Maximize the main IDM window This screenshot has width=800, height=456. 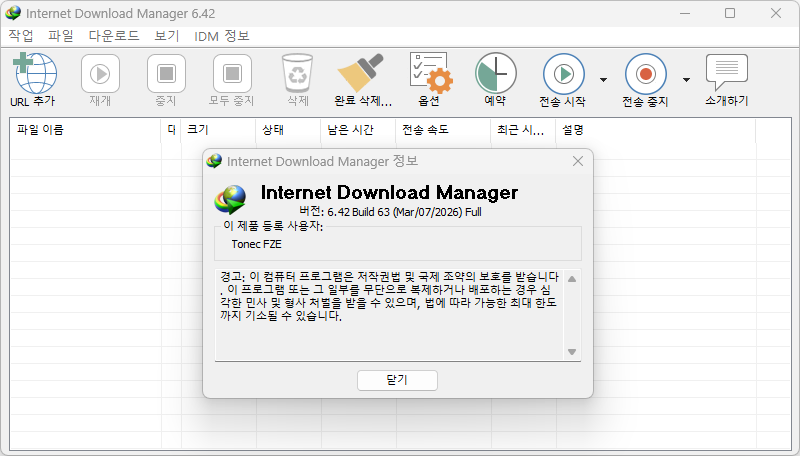pos(730,13)
